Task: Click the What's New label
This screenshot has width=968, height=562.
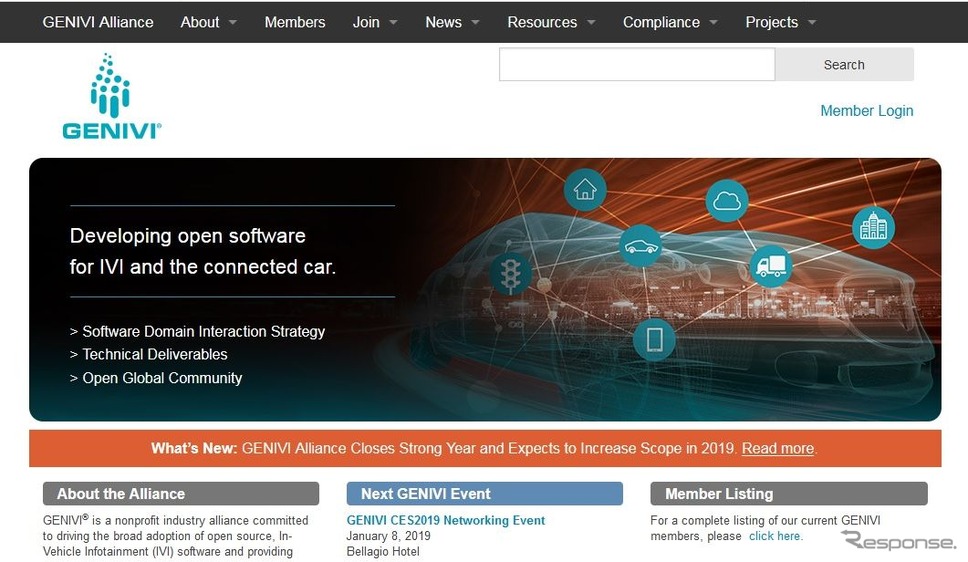Action: 194,448
